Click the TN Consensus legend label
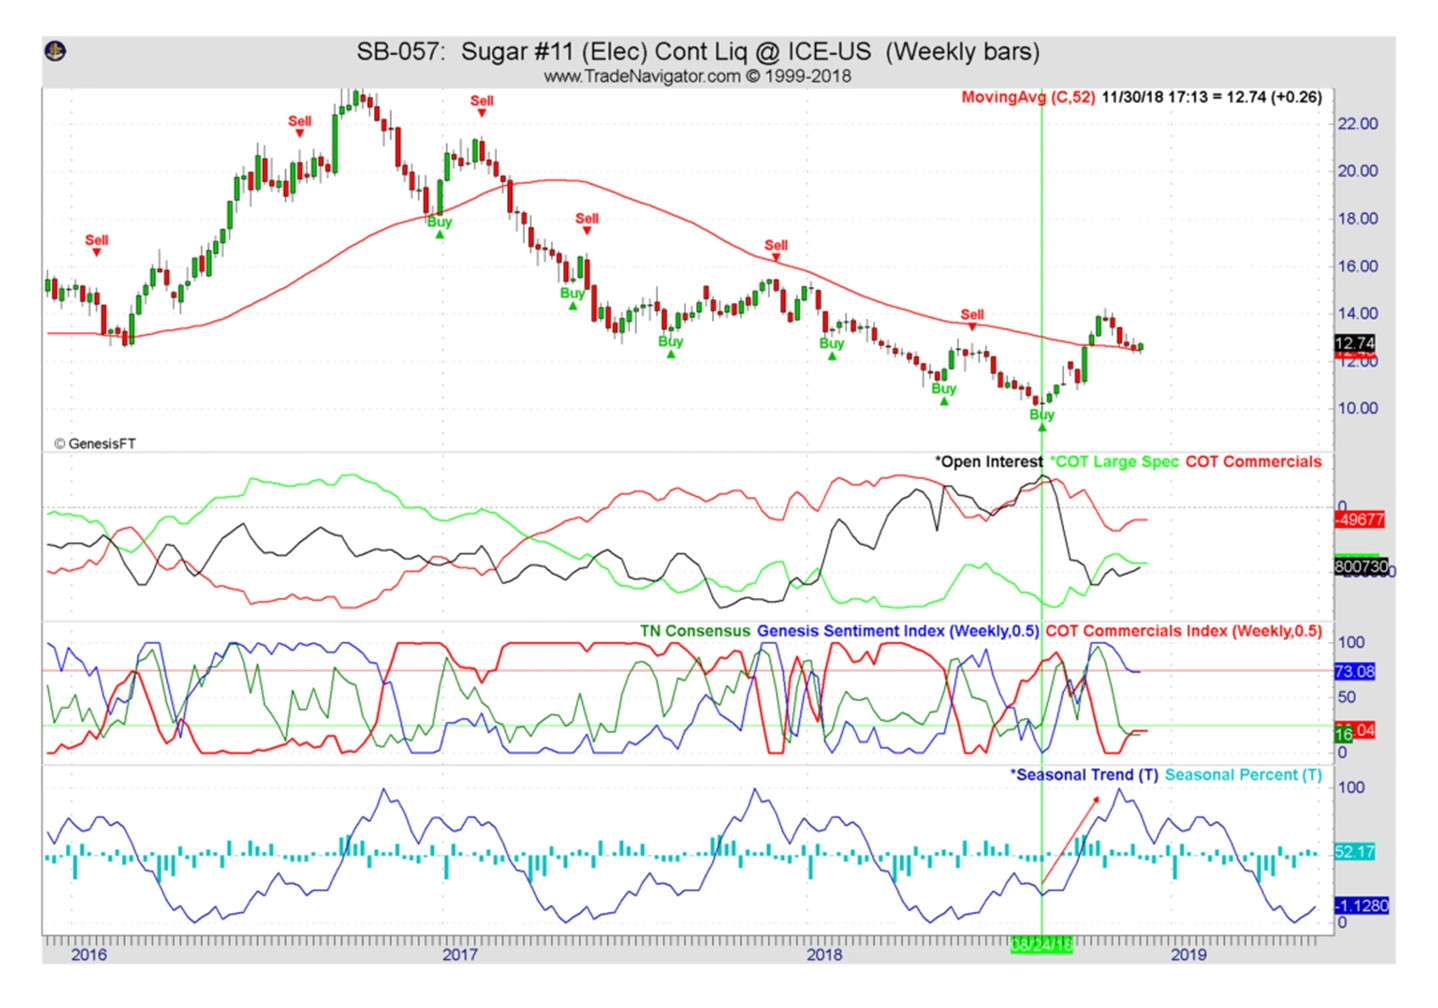1438x1008 pixels. pyautogui.click(x=695, y=631)
